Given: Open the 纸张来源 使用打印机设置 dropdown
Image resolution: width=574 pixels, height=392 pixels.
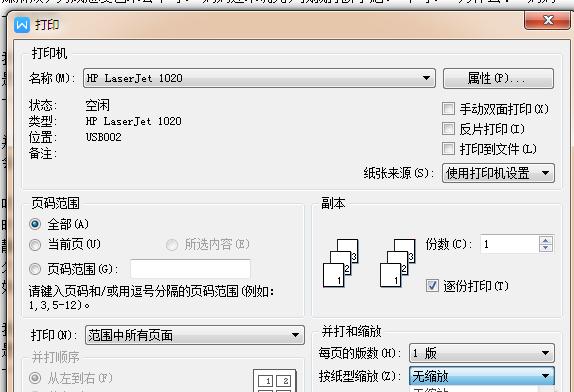Looking at the screenshot, I should coord(498,173).
